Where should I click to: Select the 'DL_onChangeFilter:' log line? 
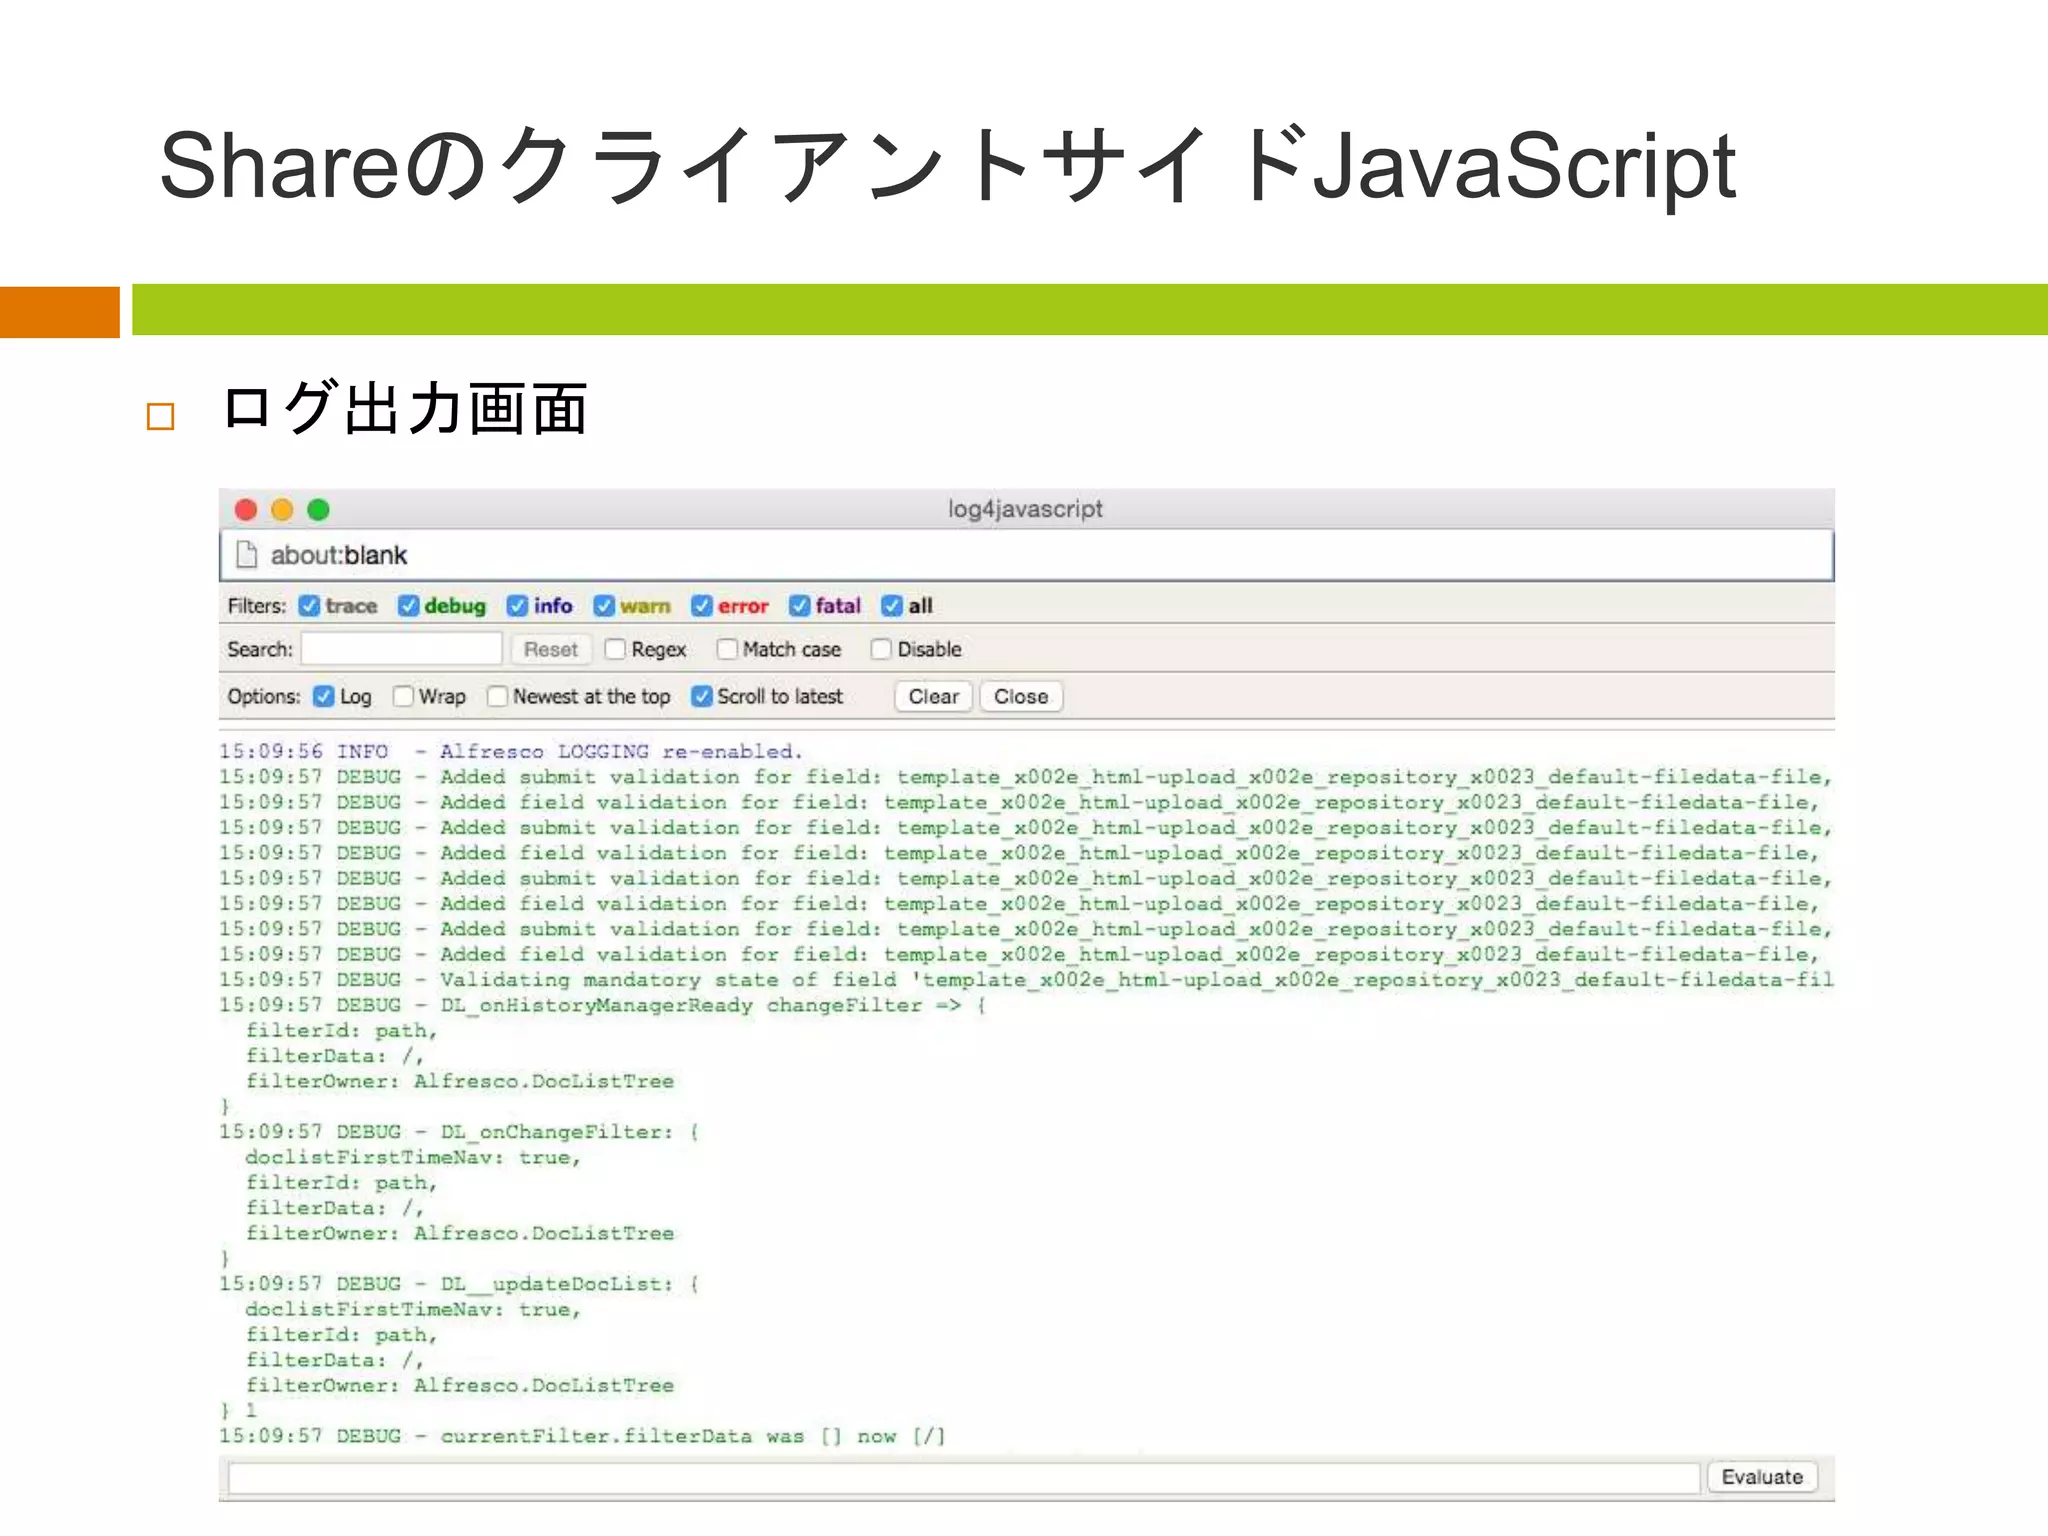pyautogui.click(x=459, y=1132)
